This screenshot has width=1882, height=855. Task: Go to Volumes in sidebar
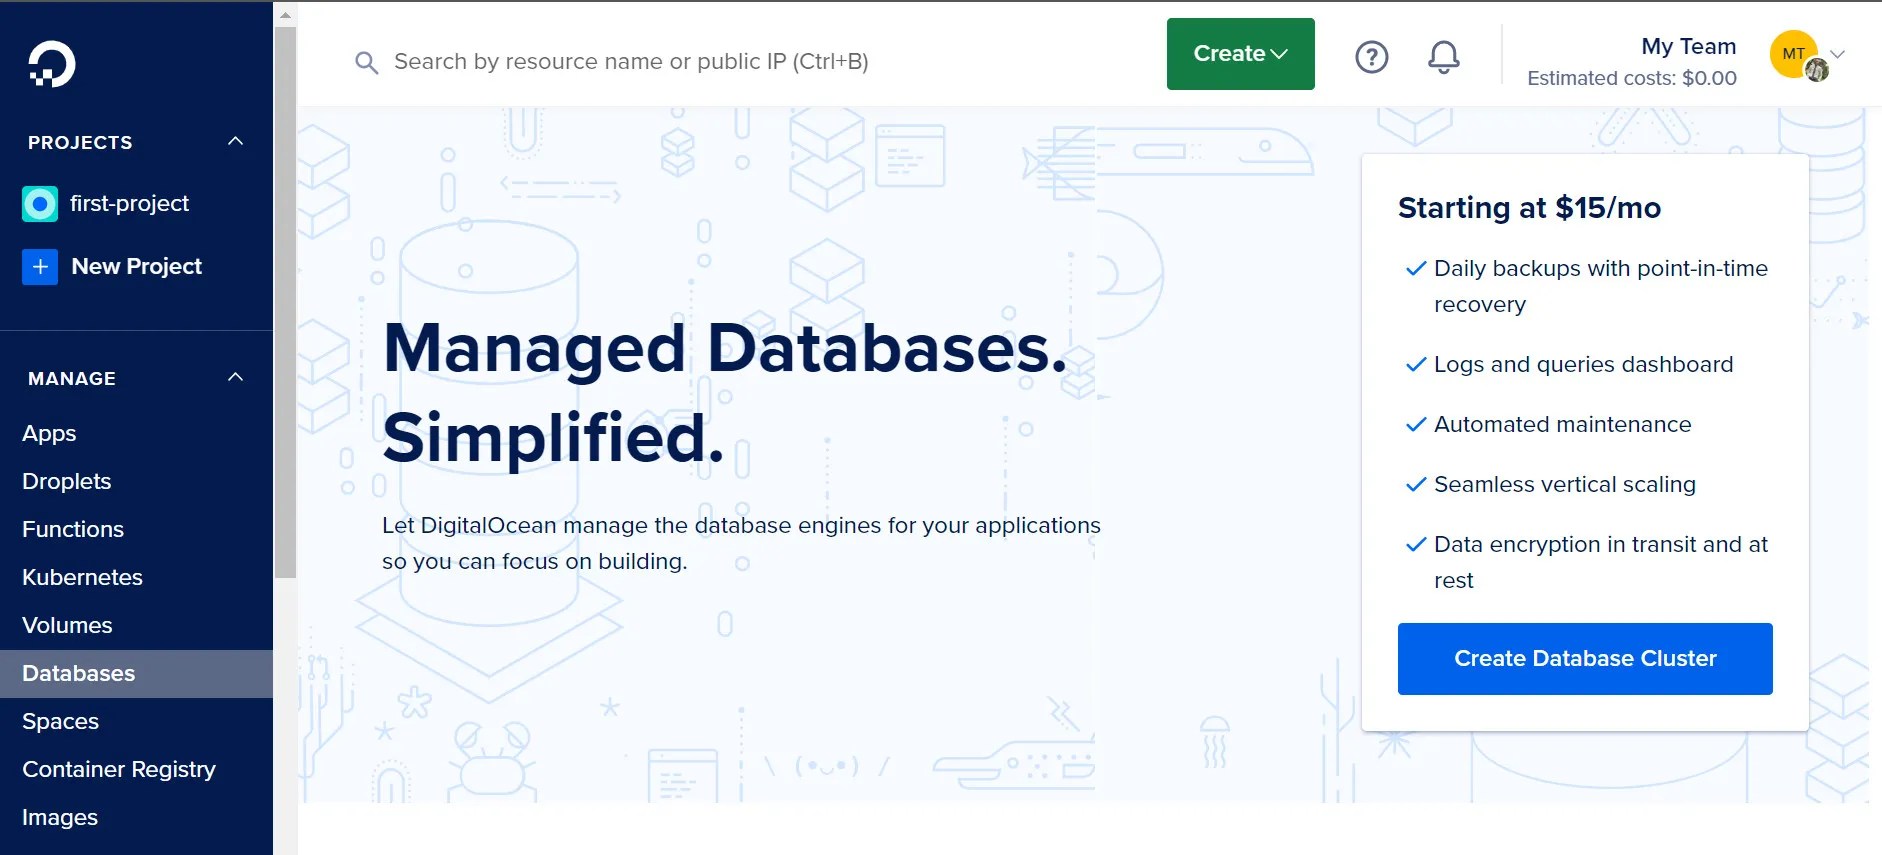pos(67,625)
